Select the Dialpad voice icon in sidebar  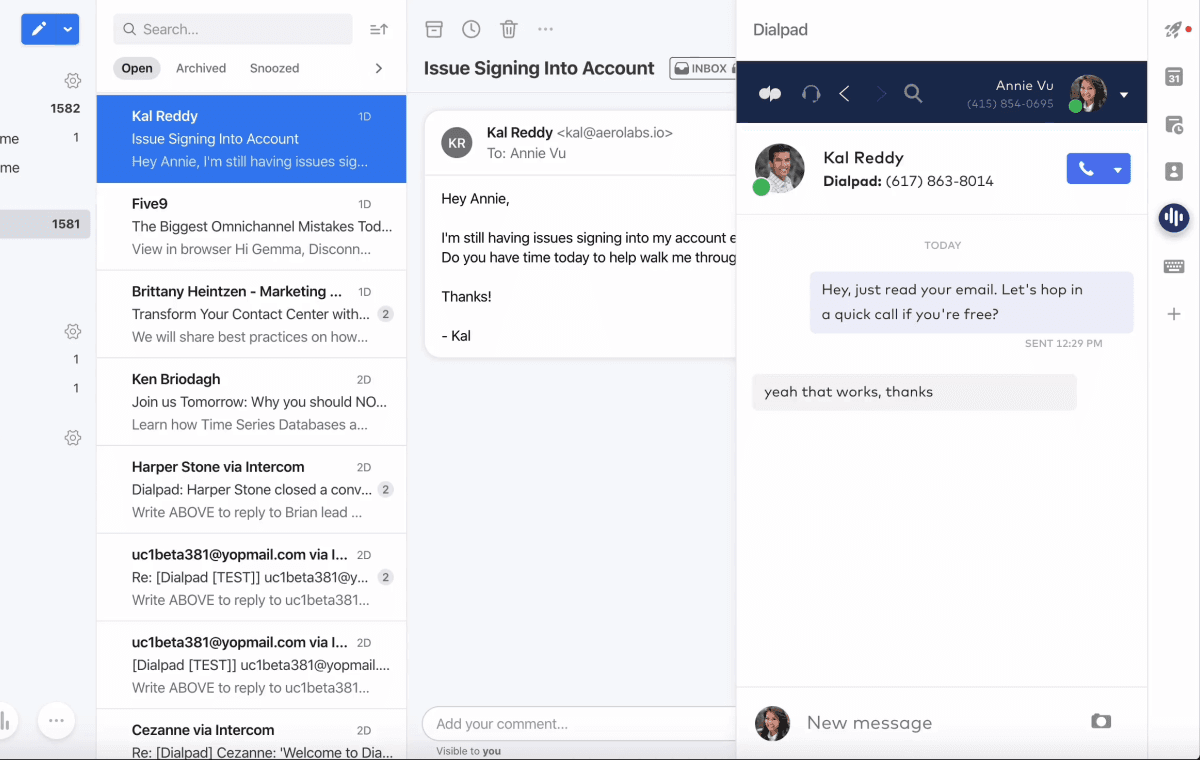click(x=1174, y=218)
